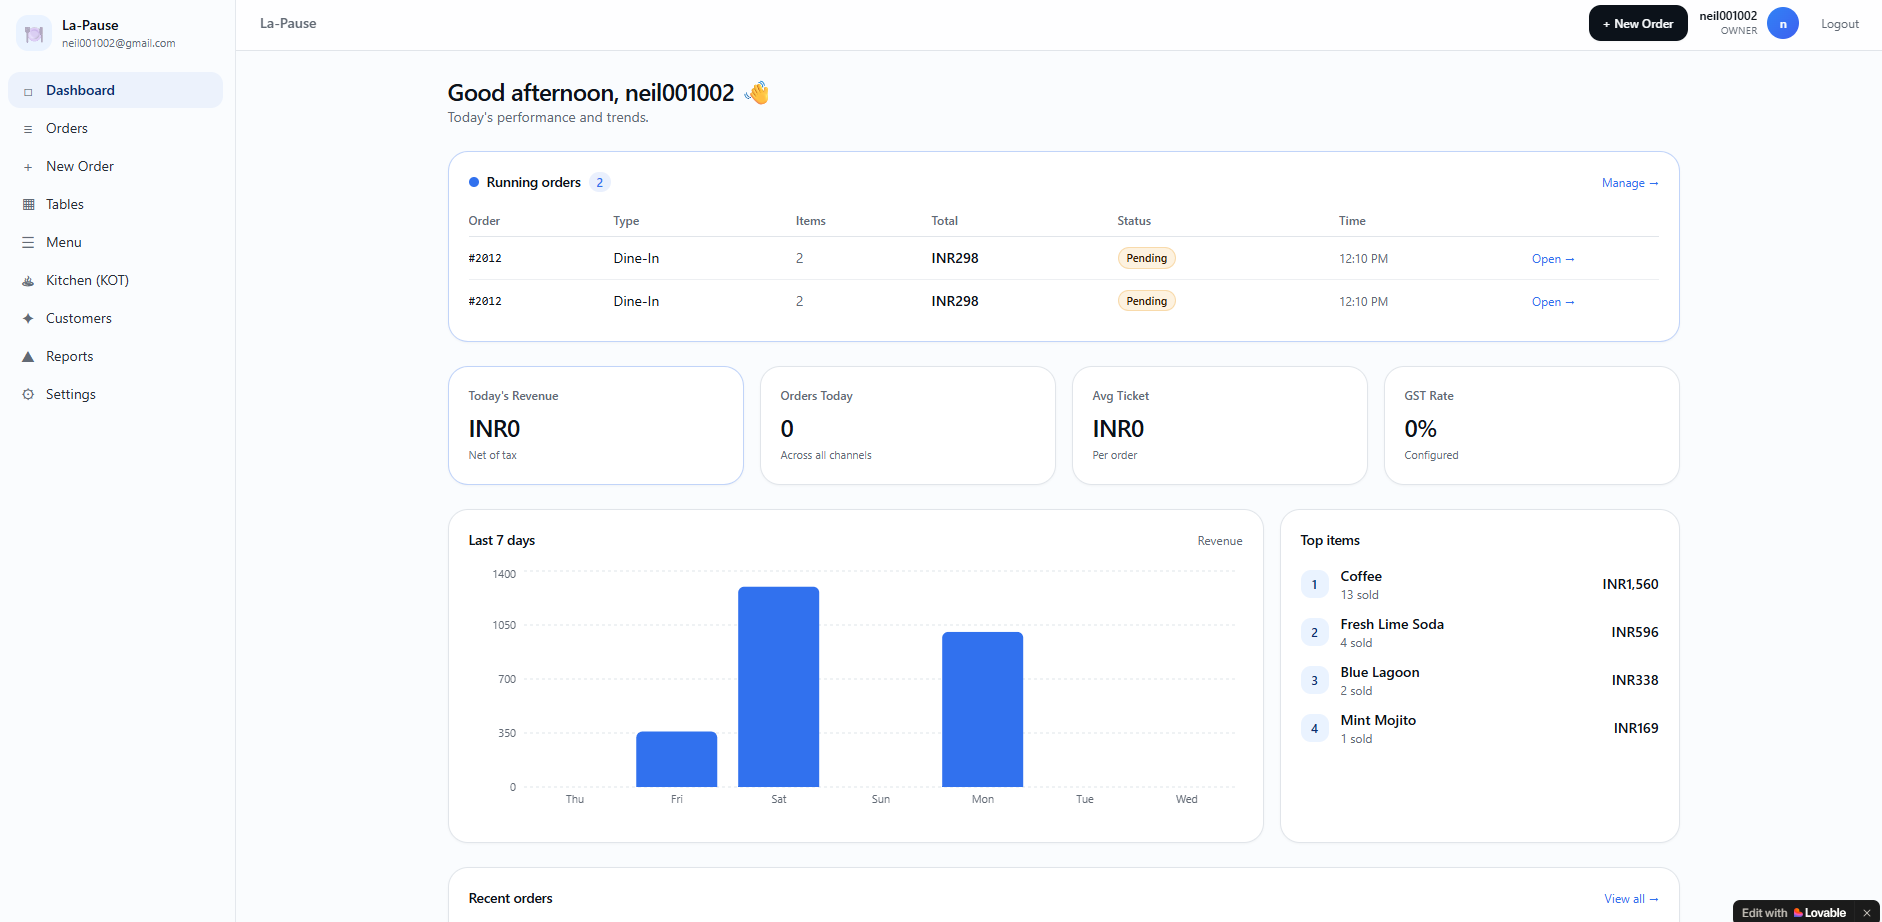Open the second pending order row
This screenshot has width=1882, height=922.
(x=1552, y=302)
